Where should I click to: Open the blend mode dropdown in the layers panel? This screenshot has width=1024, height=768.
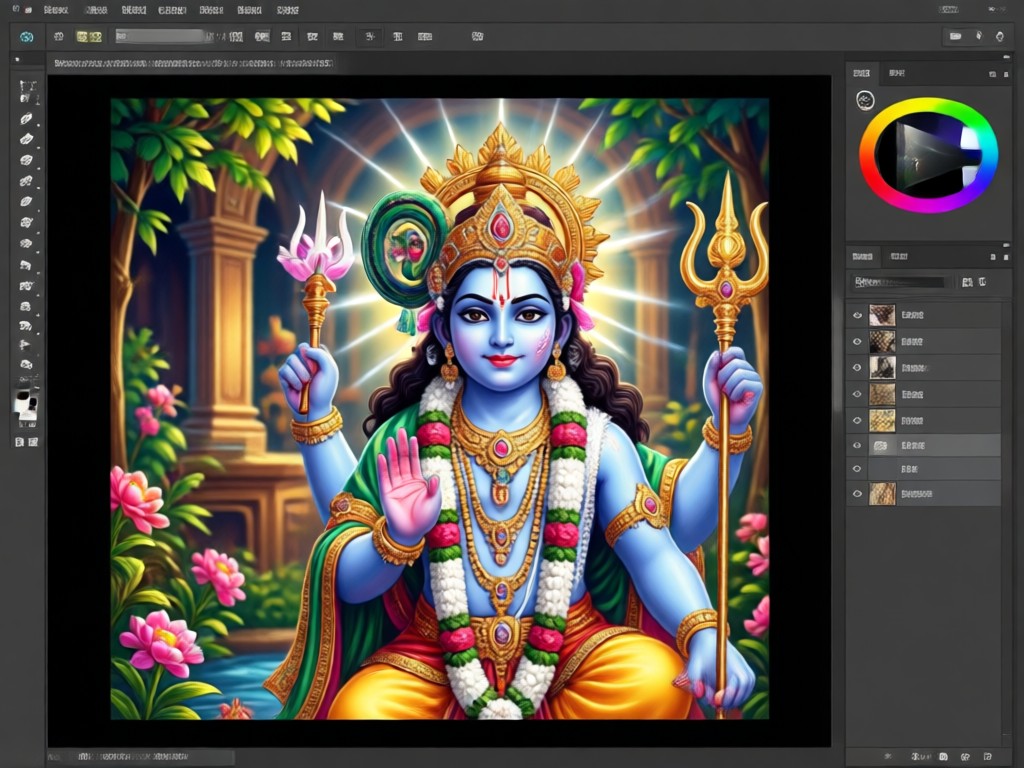900,282
